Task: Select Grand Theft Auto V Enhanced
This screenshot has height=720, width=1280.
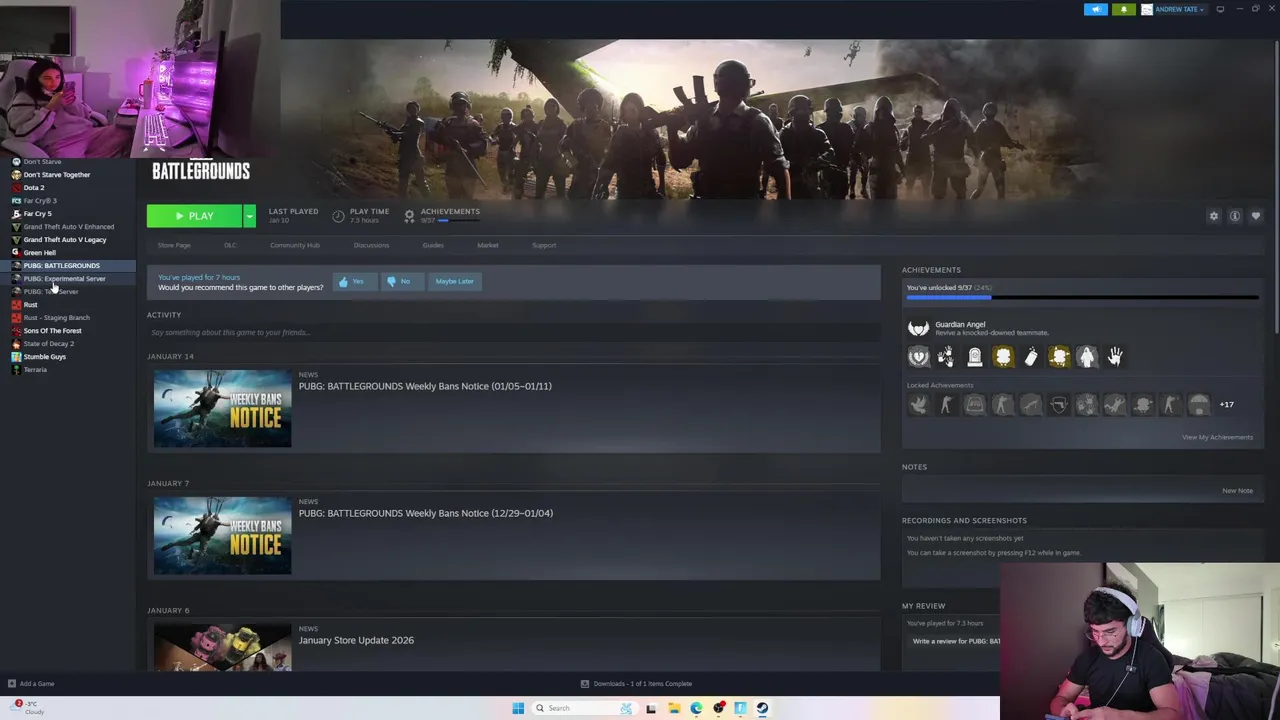Action: (x=67, y=227)
